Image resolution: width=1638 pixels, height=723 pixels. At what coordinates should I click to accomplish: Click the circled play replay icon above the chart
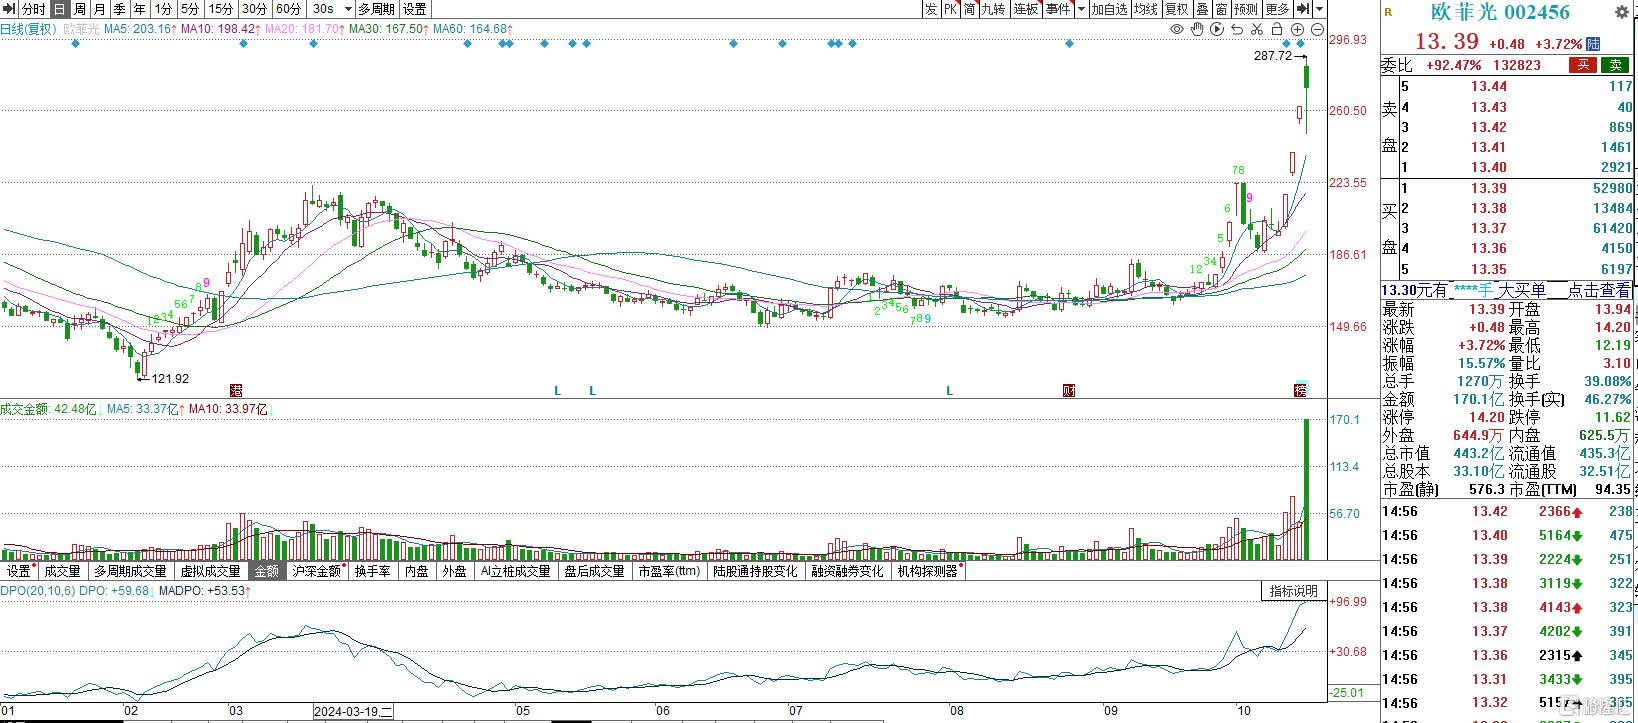click(1216, 29)
